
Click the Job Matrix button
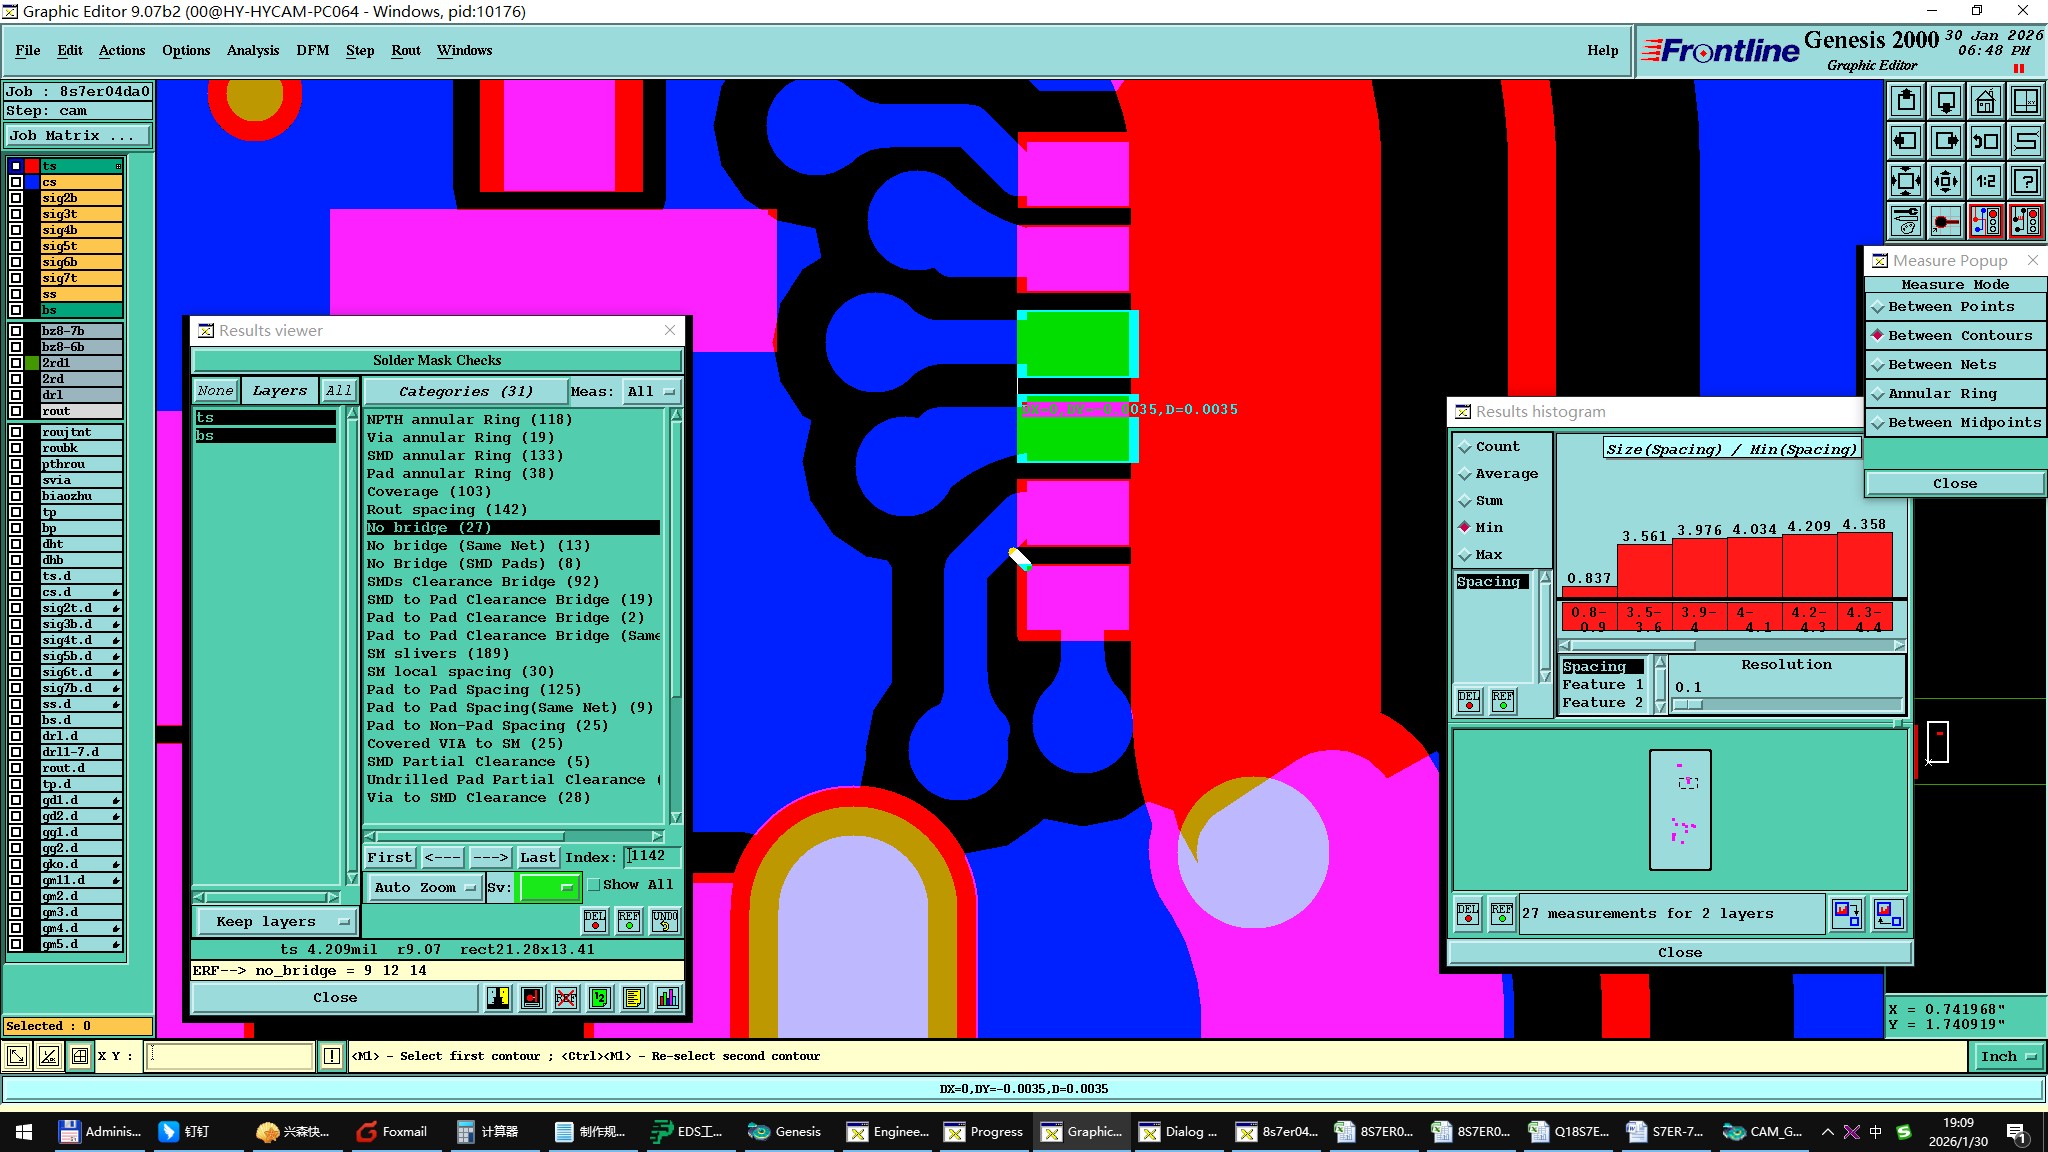[77, 135]
